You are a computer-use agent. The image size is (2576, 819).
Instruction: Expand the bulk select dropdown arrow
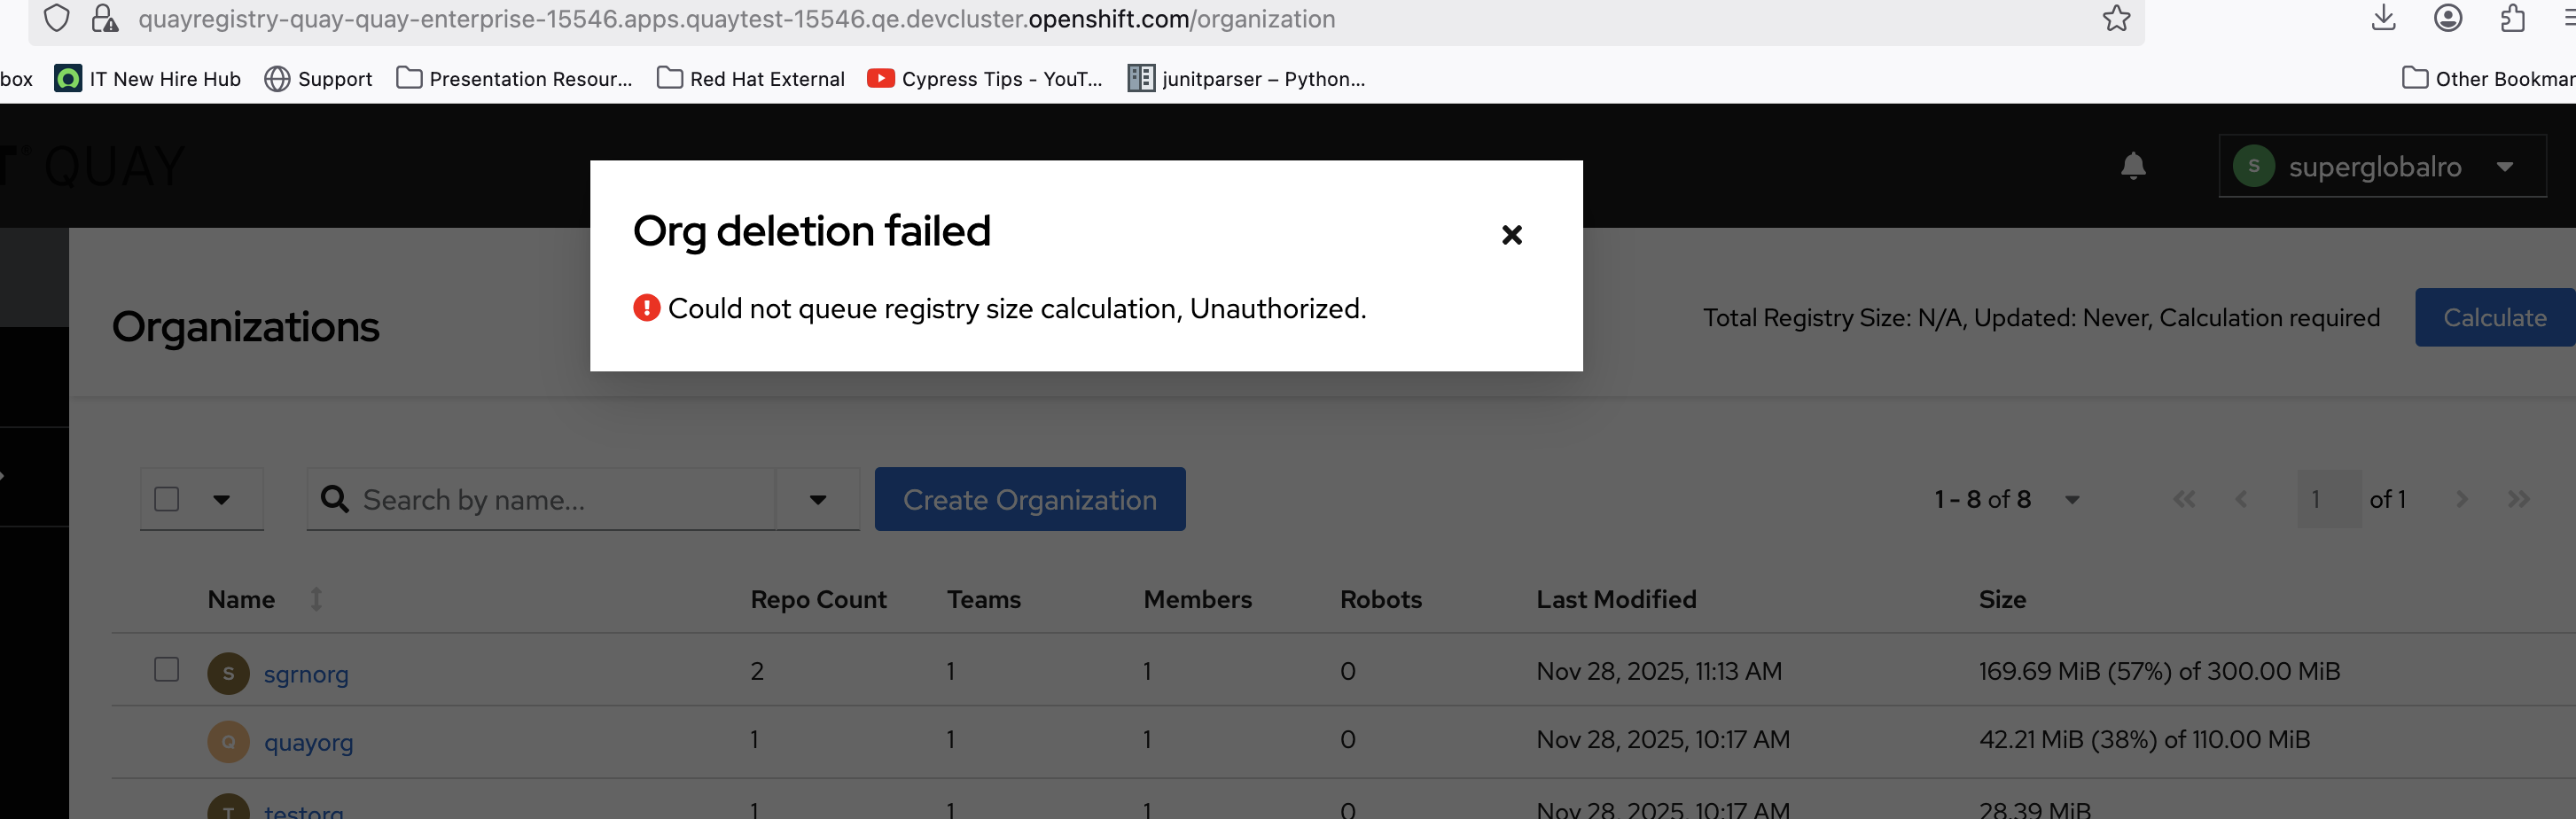coord(222,499)
